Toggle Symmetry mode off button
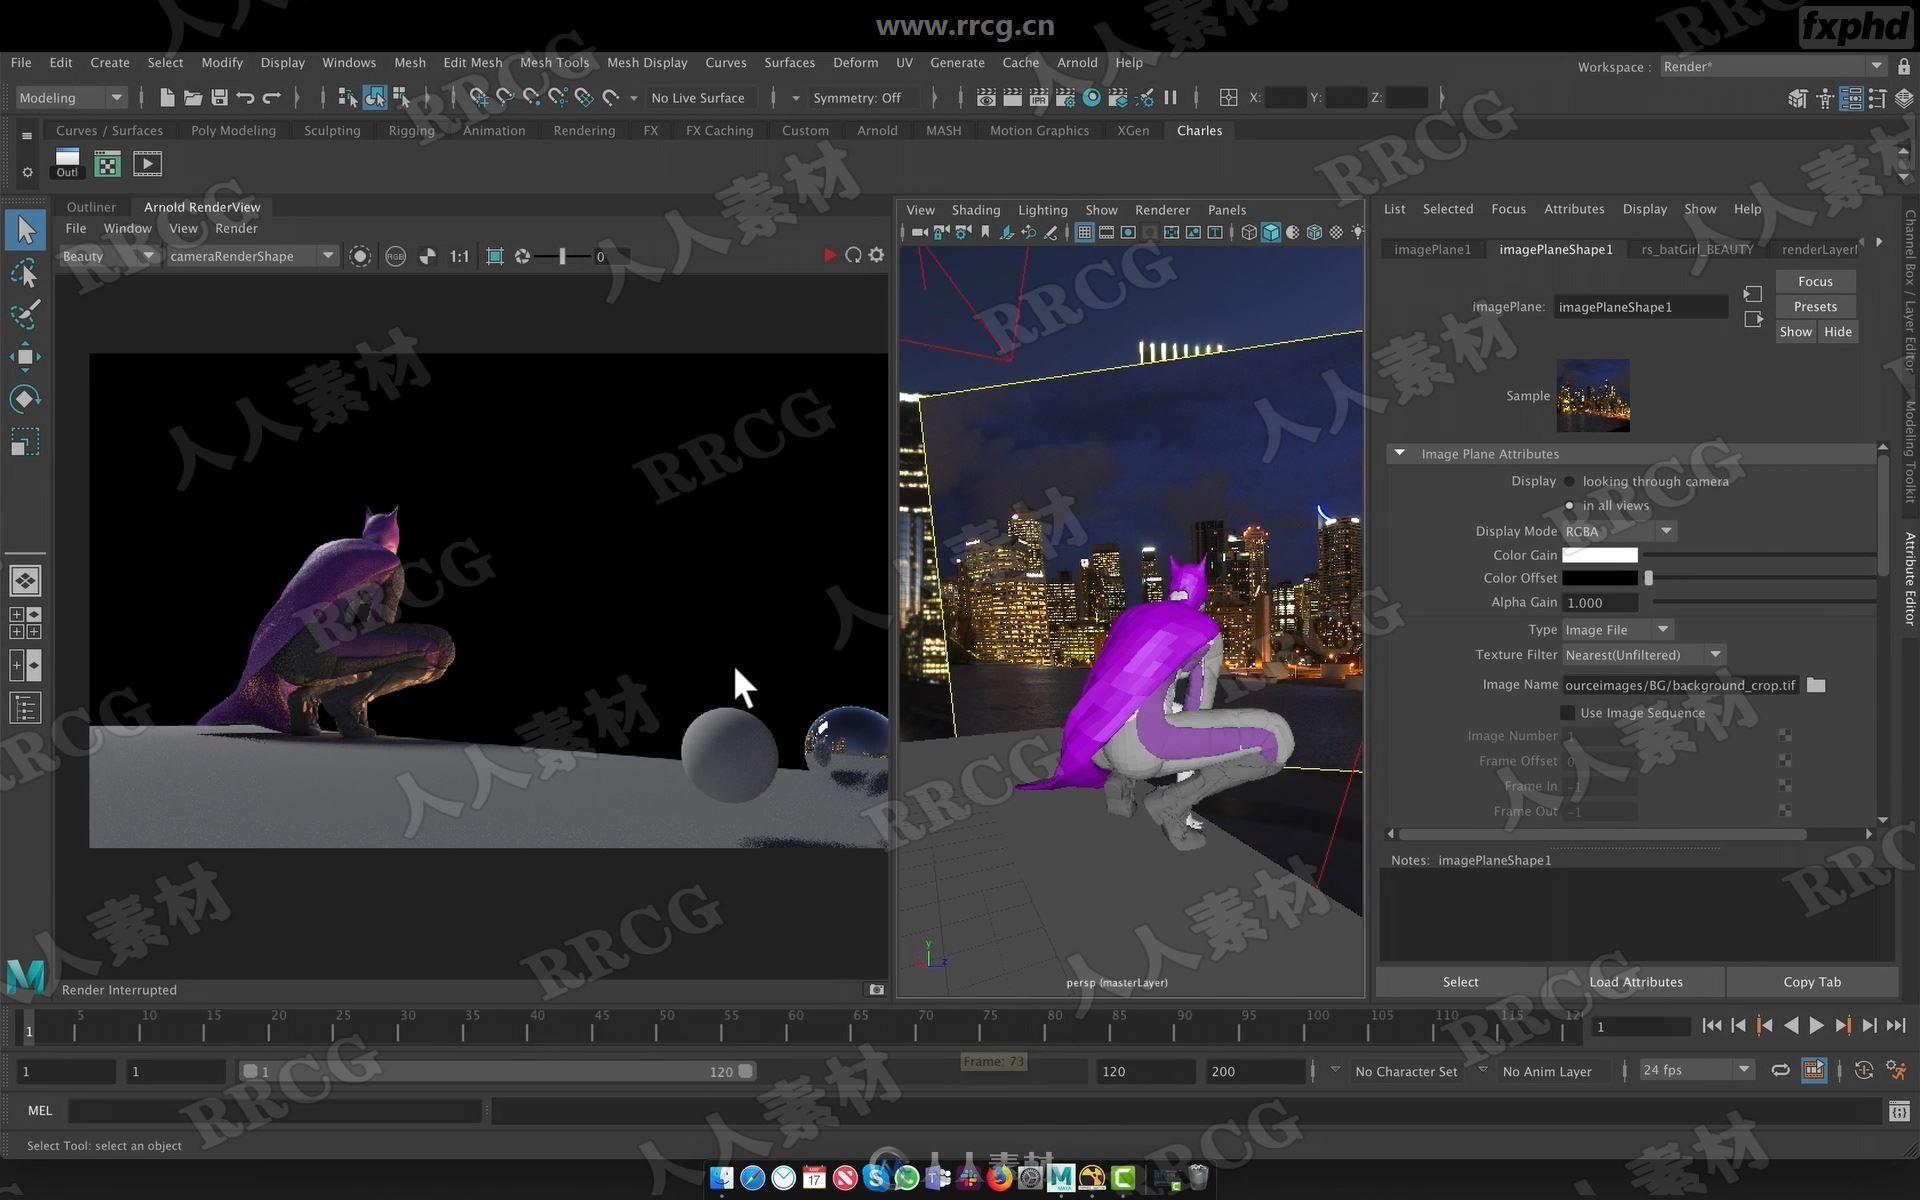This screenshot has width=1920, height=1200. coord(860,97)
